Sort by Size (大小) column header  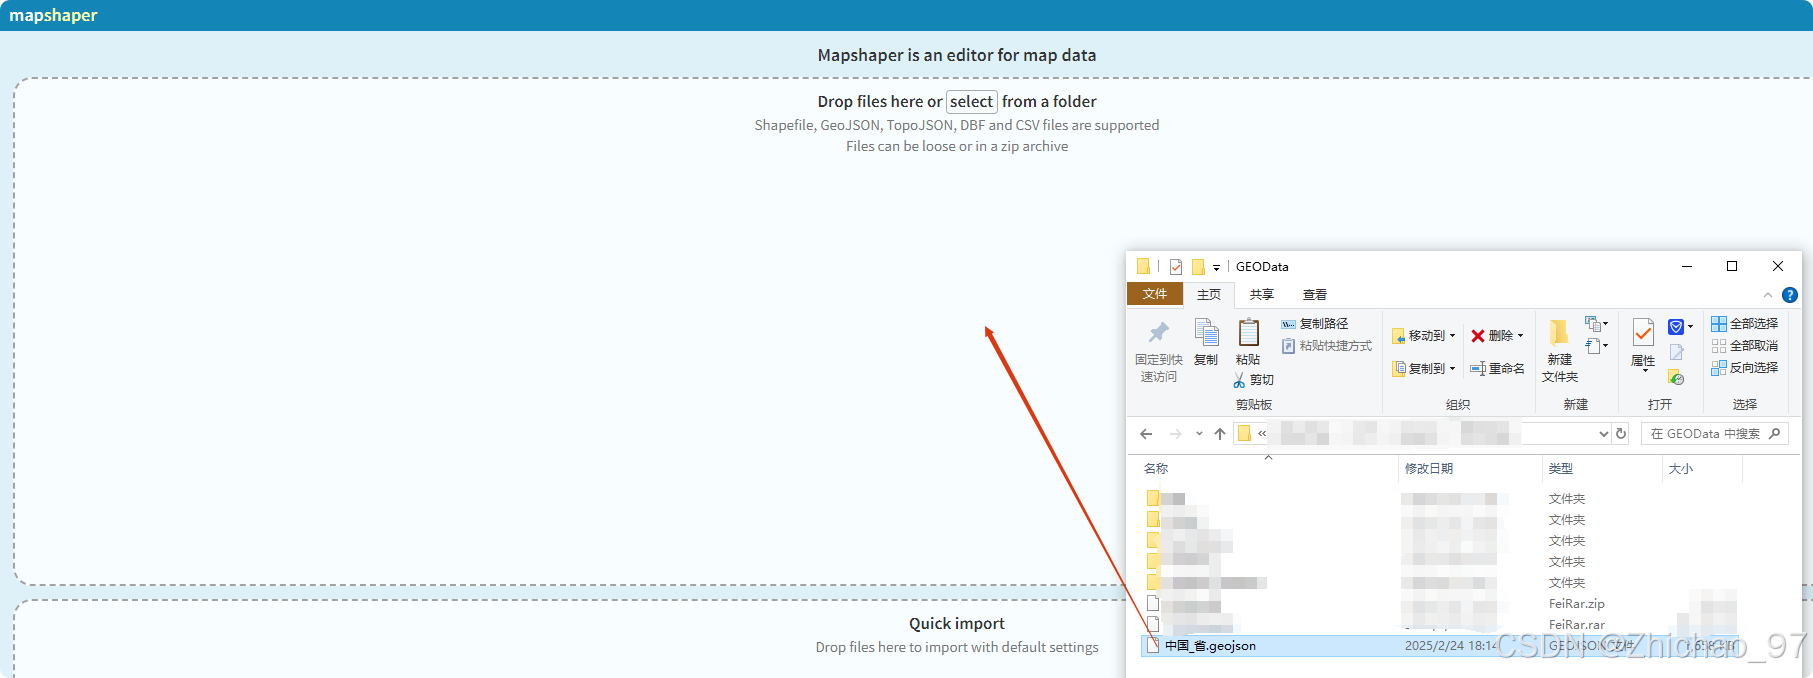[1681, 469]
